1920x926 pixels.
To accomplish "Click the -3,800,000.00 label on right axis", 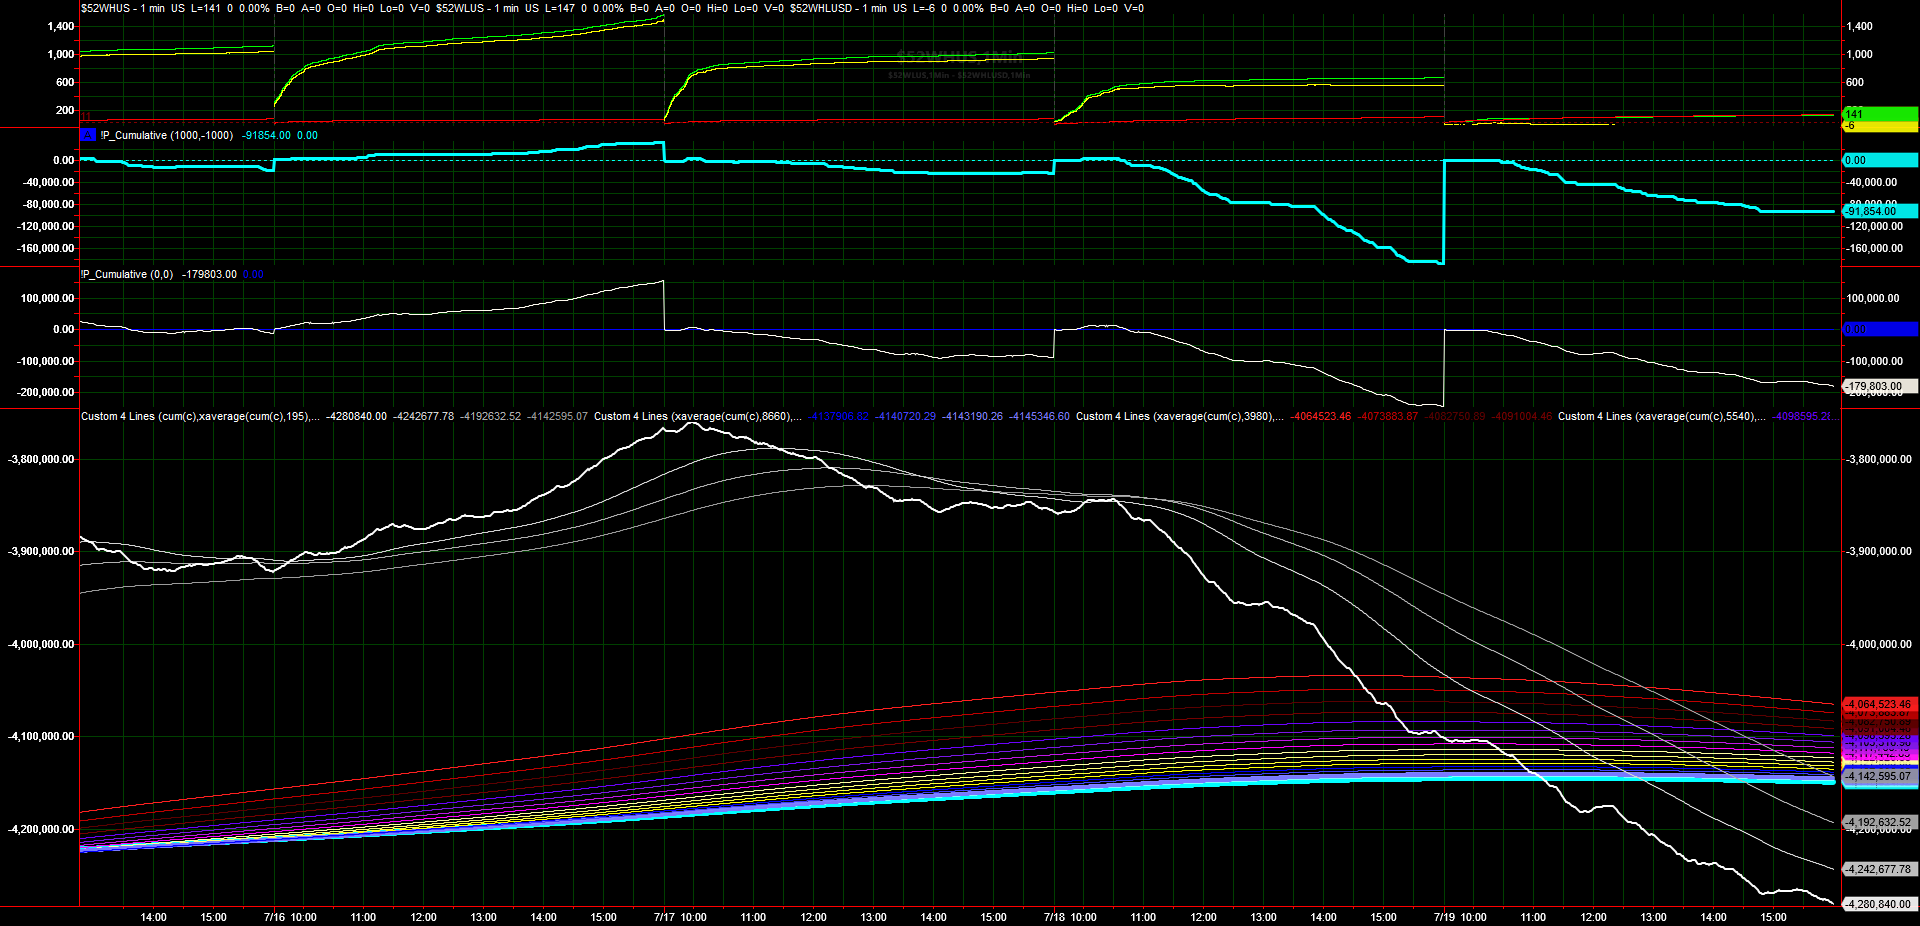I will (1879, 459).
